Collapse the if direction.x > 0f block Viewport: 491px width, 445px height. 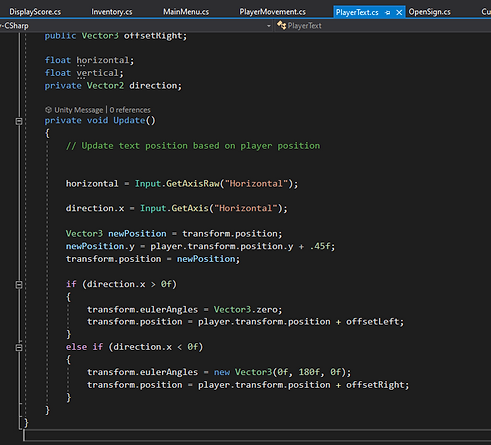coord(19,285)
